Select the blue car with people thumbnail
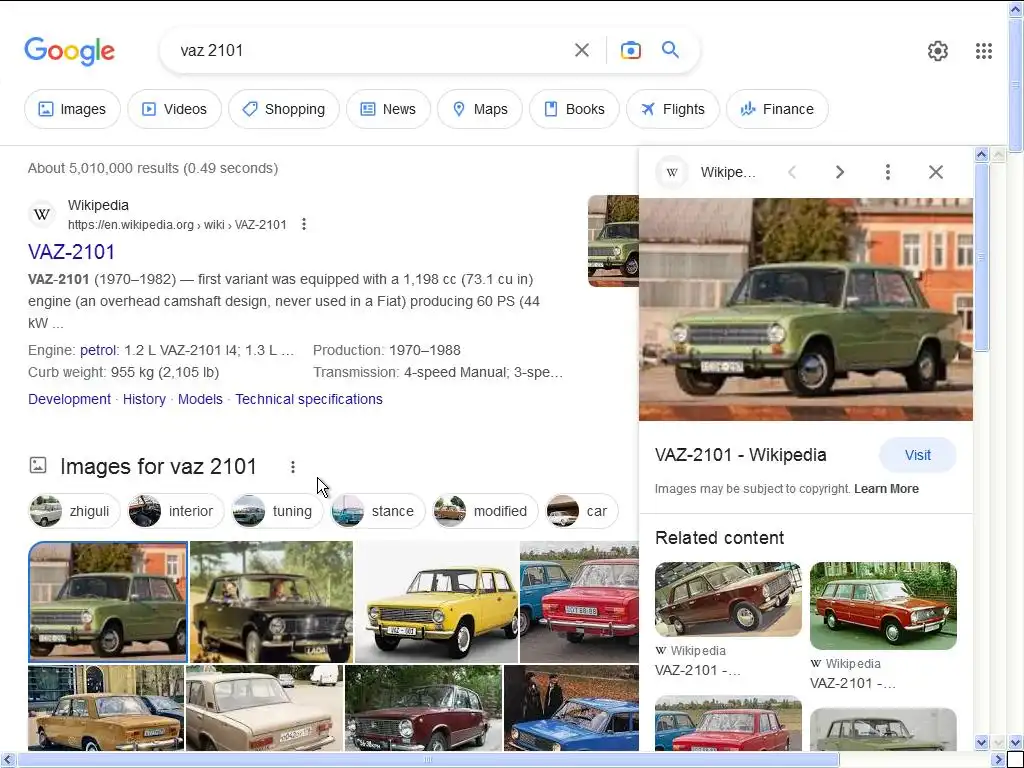Viewport: 1024px width, 768px height. (571, 708)
